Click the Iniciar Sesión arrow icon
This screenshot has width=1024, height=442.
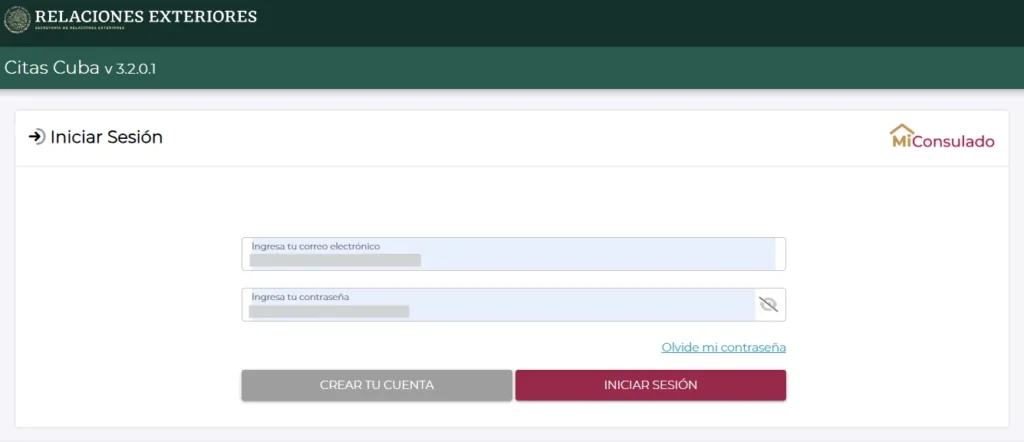[x=37, y=137]
